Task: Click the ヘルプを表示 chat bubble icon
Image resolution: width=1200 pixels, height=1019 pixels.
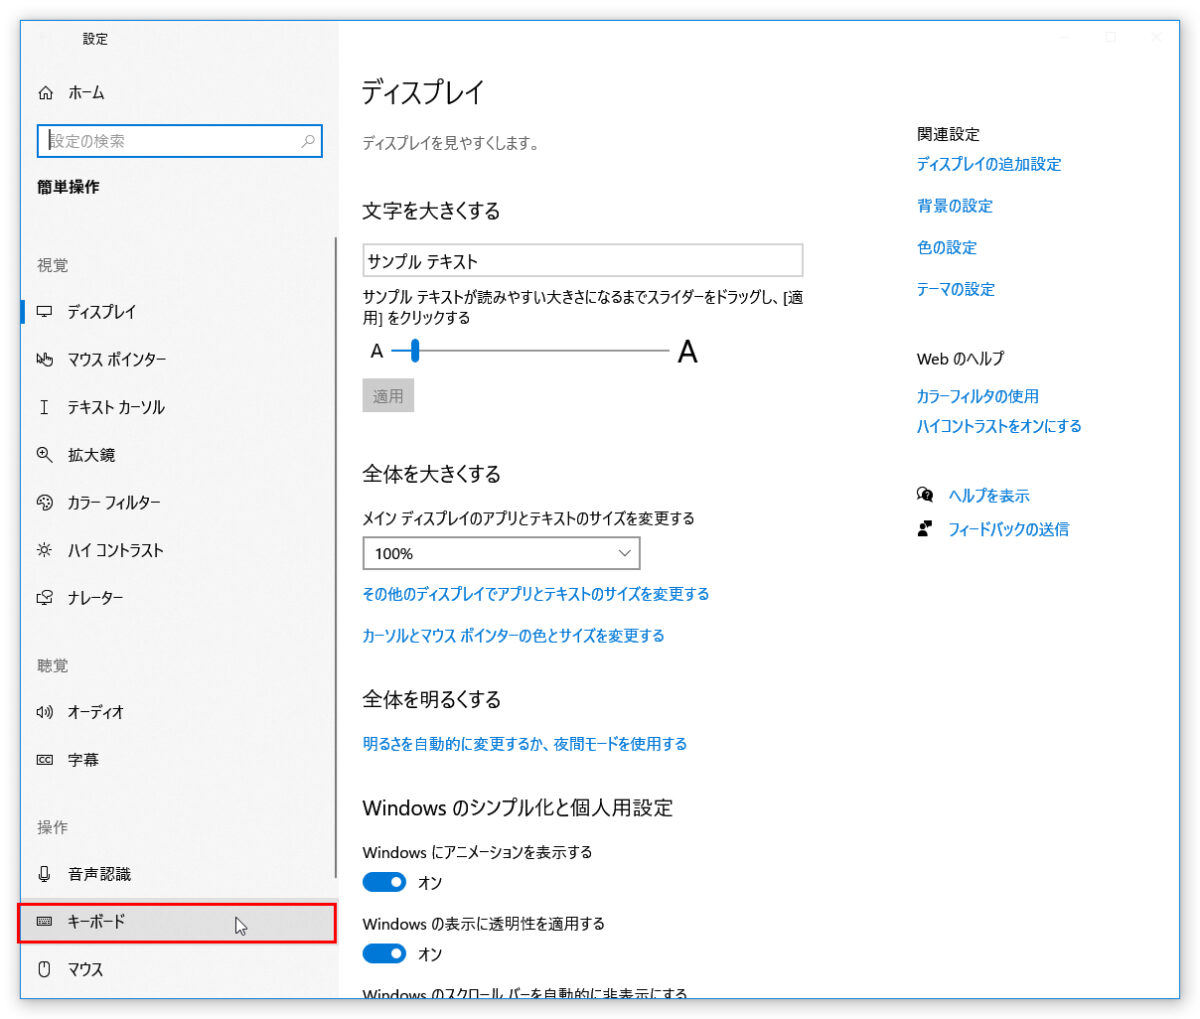Action: (925, 495)
